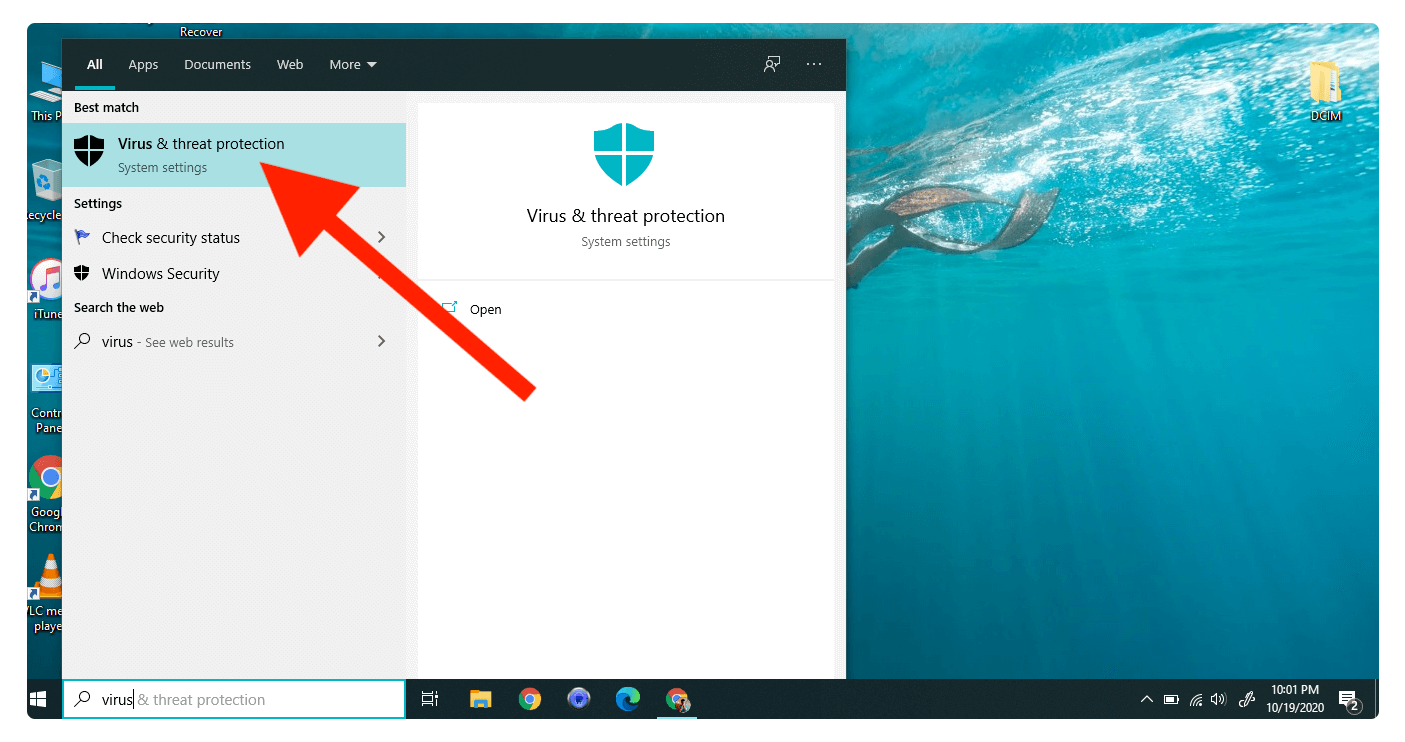Expand Check security status arrow
Image resolution: width=1405 pixels, height=742 pixels.
(x=381, y=237)
